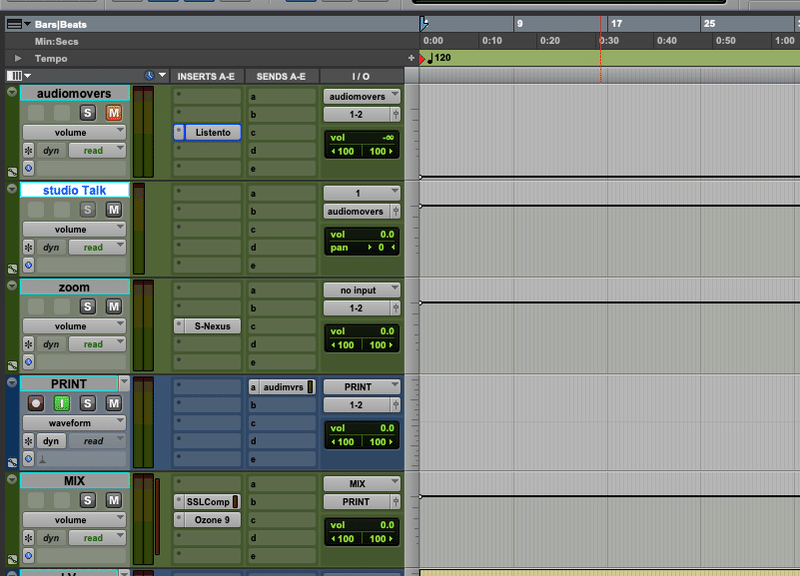Open MIX track automation mode selector
The image size is (800, 576).
(97, 538)
